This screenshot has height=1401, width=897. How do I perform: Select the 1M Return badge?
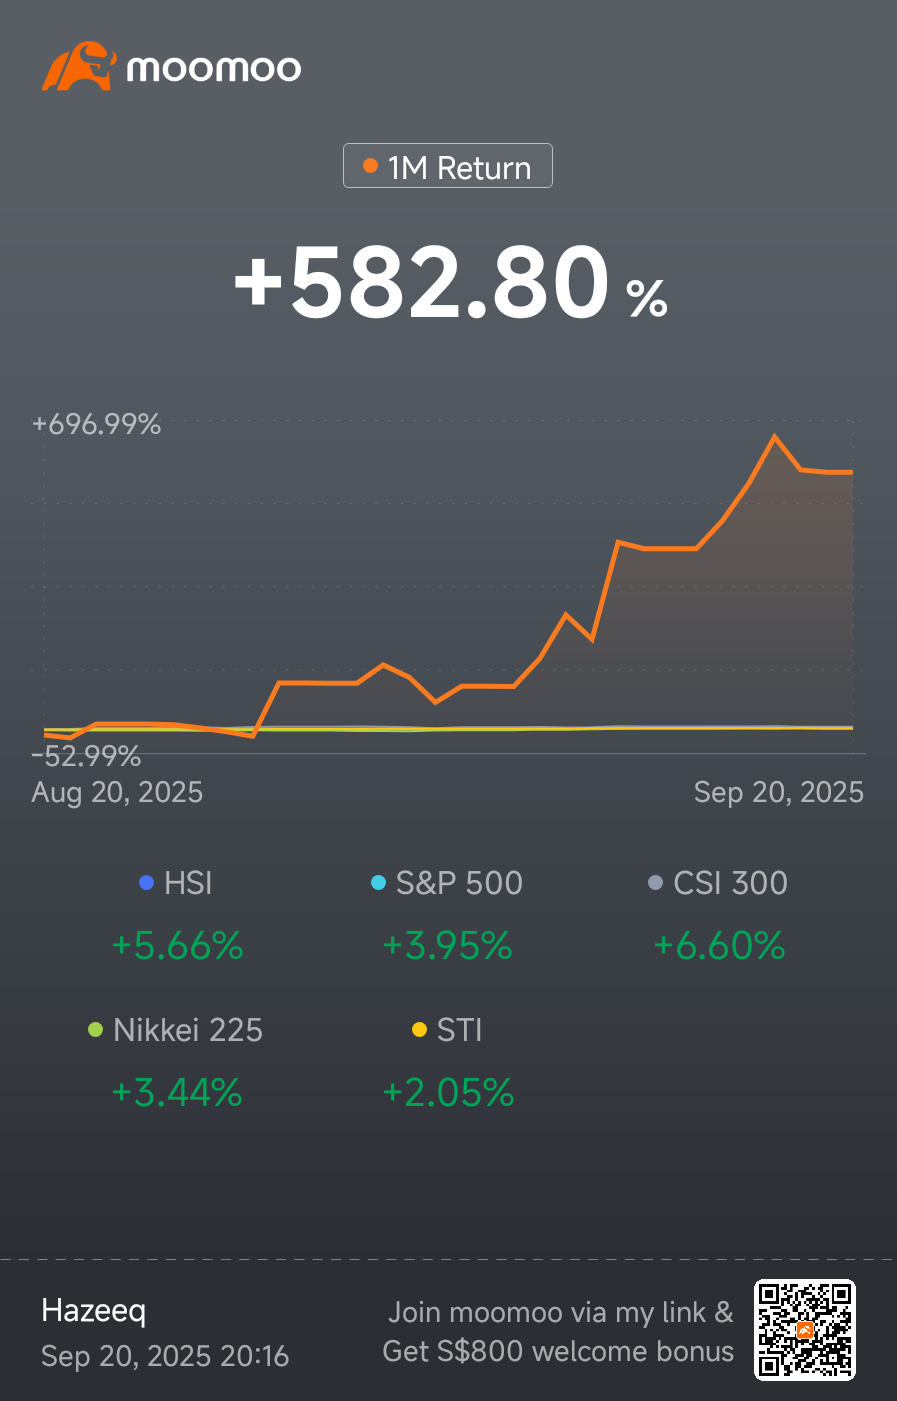tap(448, 166)
